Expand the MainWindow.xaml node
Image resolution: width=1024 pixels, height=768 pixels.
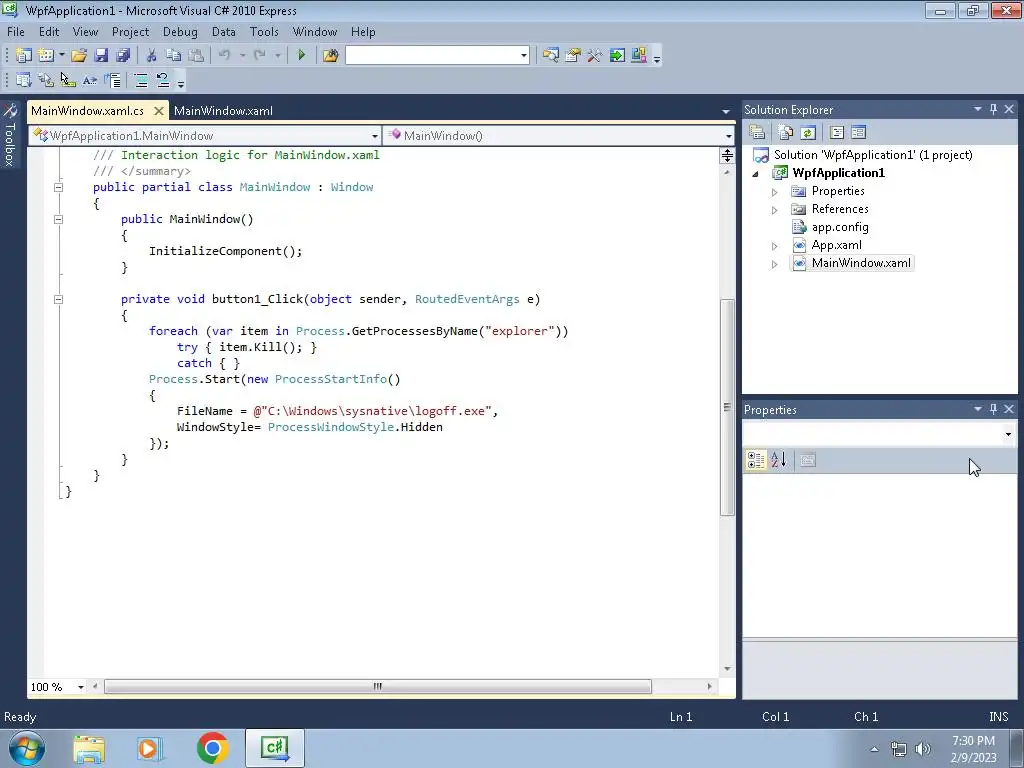coord(775,264)
